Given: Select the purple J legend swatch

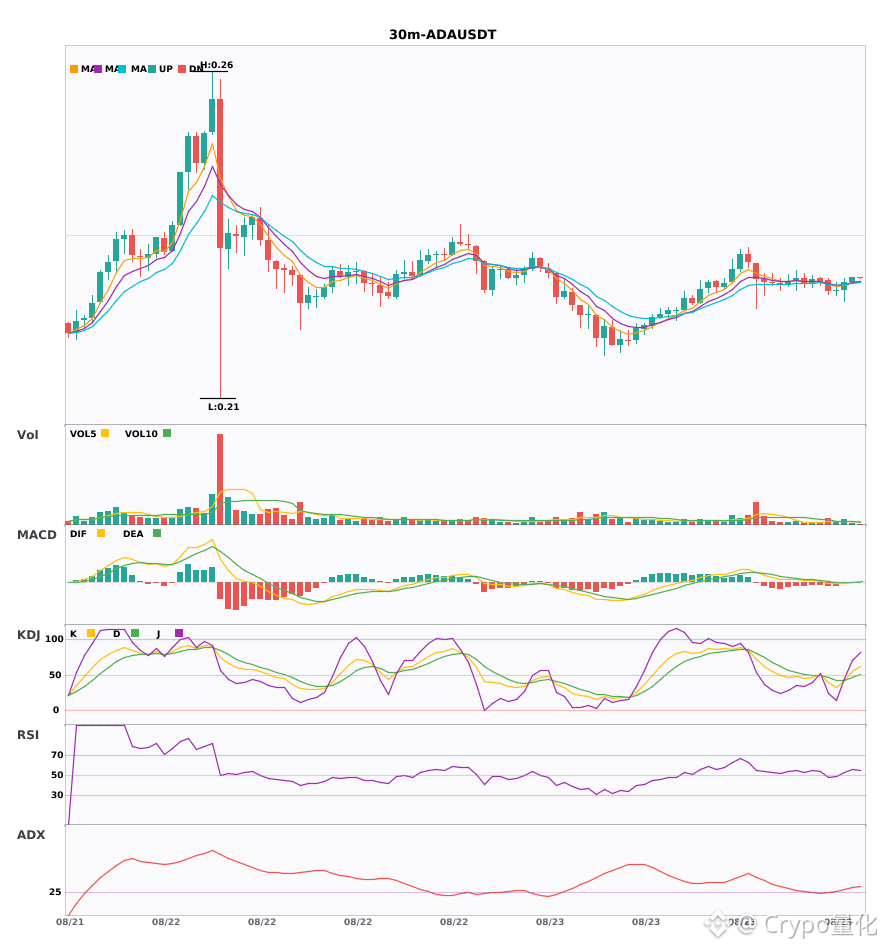Looking at the screenshot, I should coord(179,633).
